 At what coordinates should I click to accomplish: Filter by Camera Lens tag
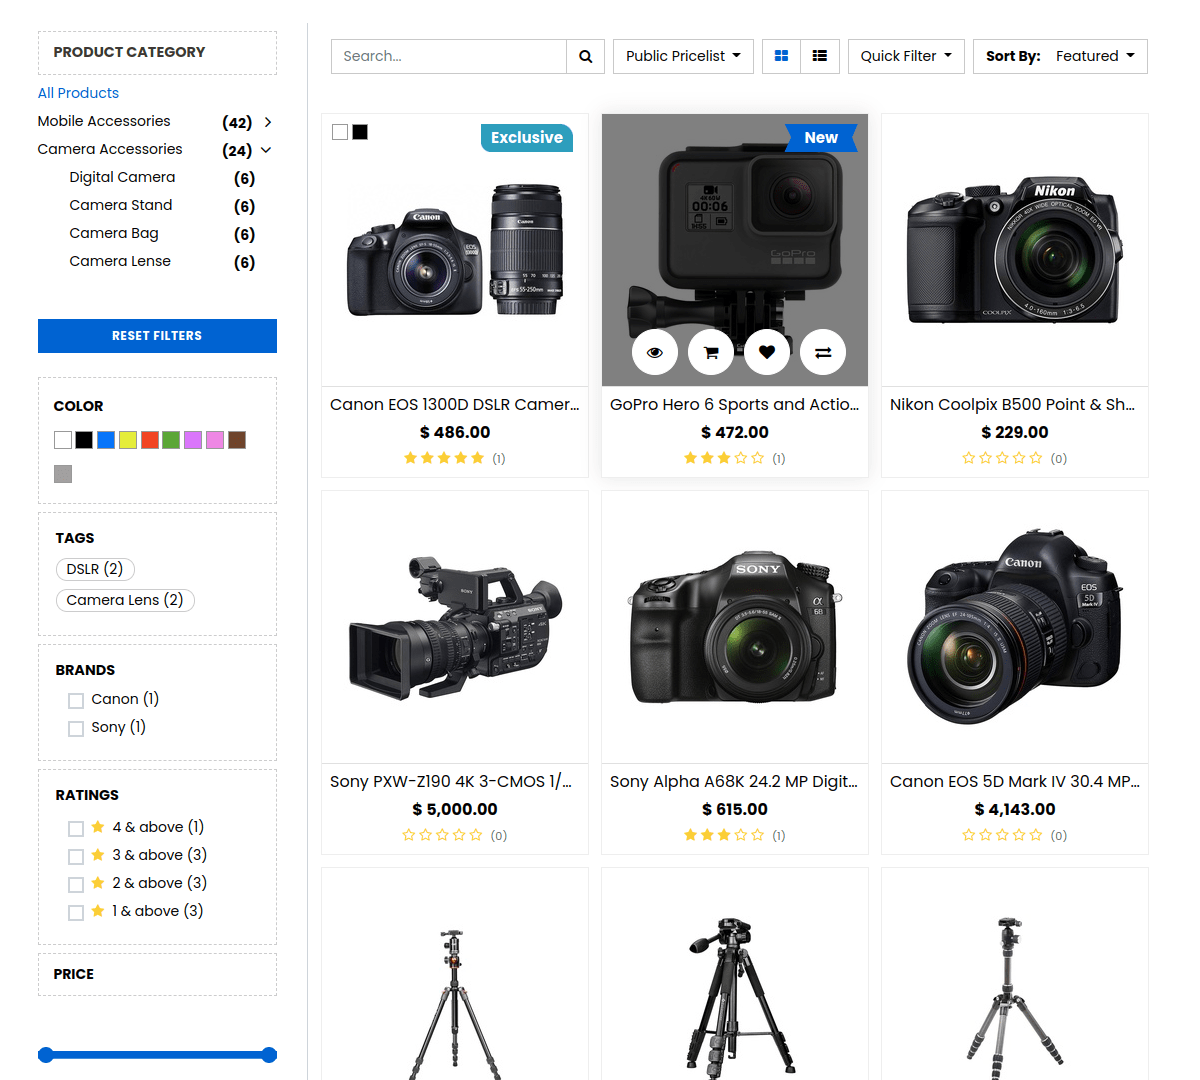click(x=125, y=600)
